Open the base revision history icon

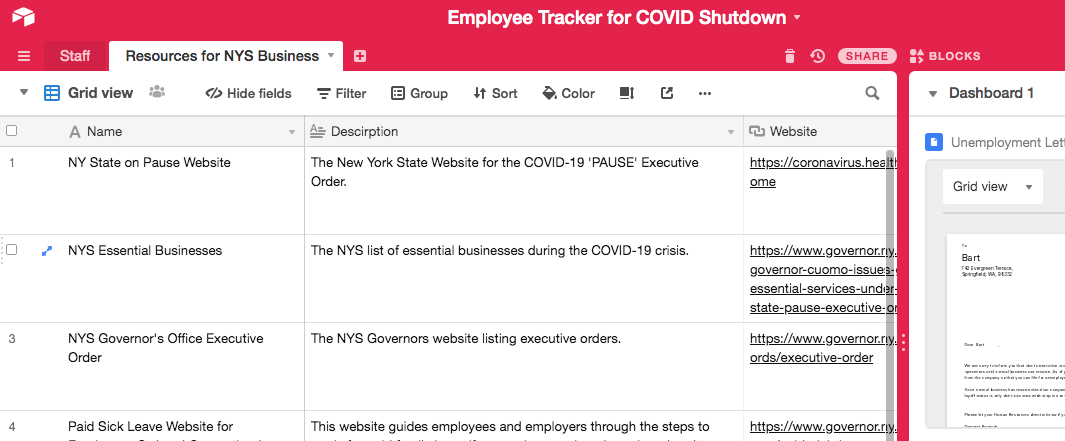point(817,56)
